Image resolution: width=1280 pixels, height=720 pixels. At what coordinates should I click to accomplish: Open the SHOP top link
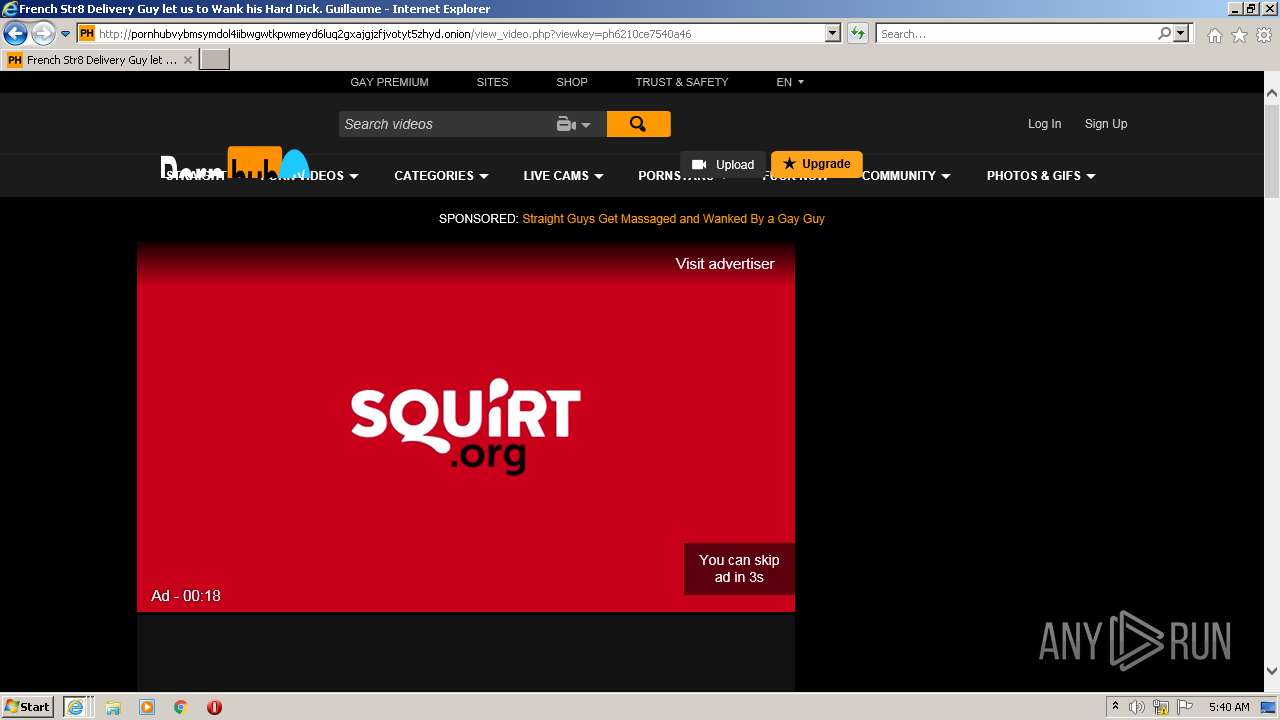pyautogui.click(x=572, y=82)
